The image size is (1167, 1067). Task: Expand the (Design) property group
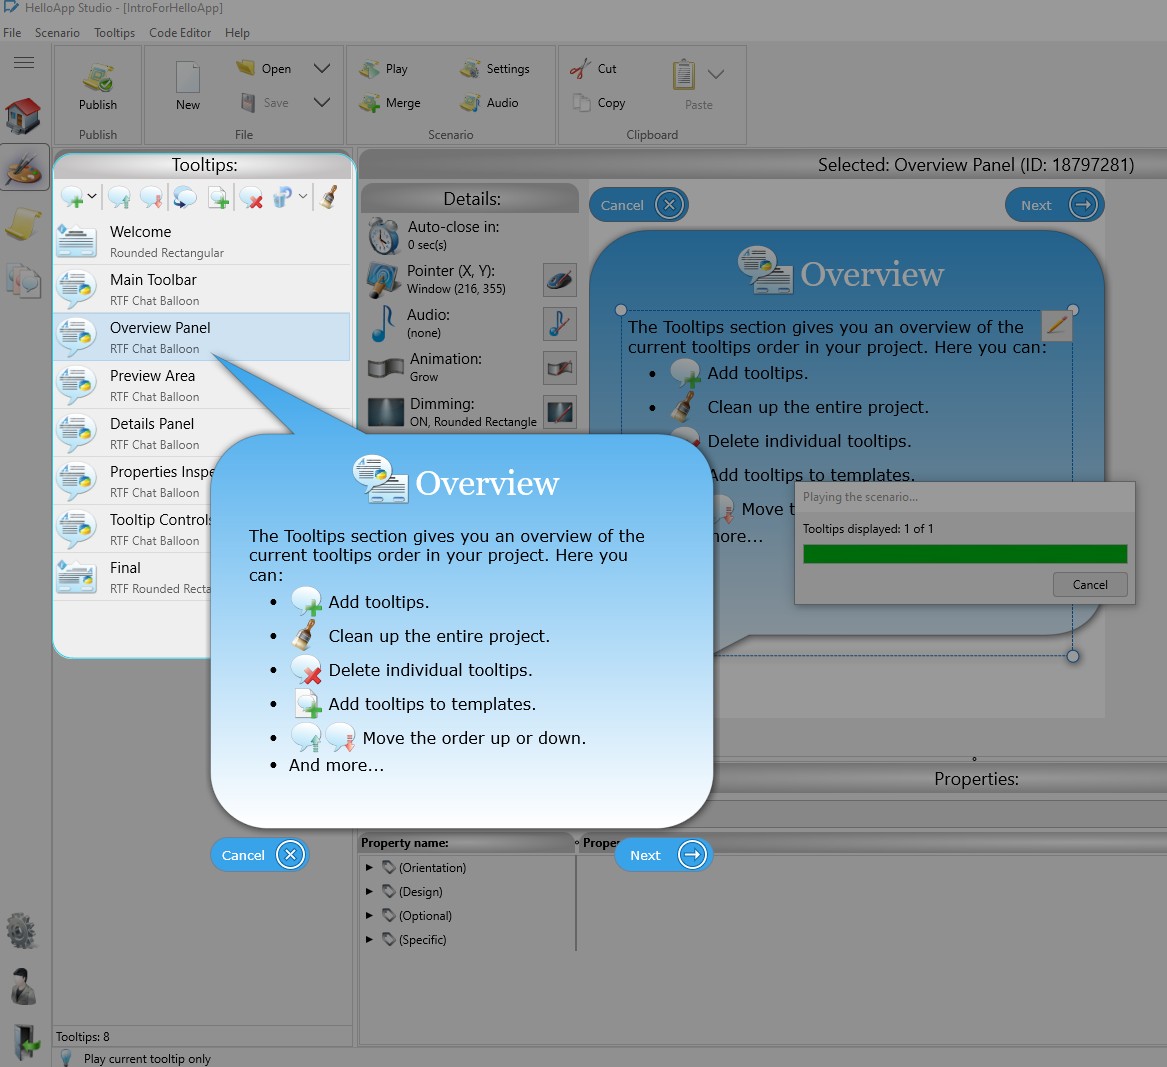click(369, 891)
